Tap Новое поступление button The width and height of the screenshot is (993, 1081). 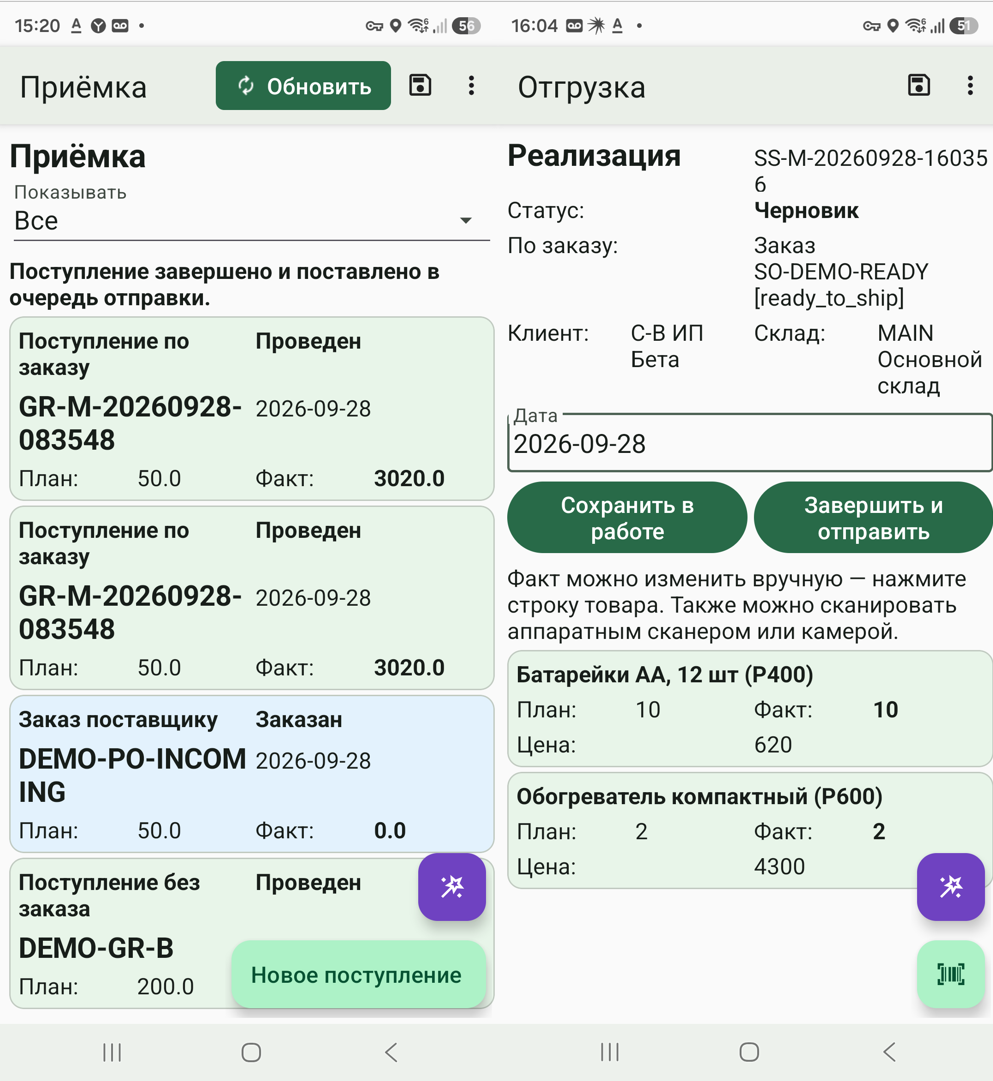pyautogui.click(x=359, y=975)
